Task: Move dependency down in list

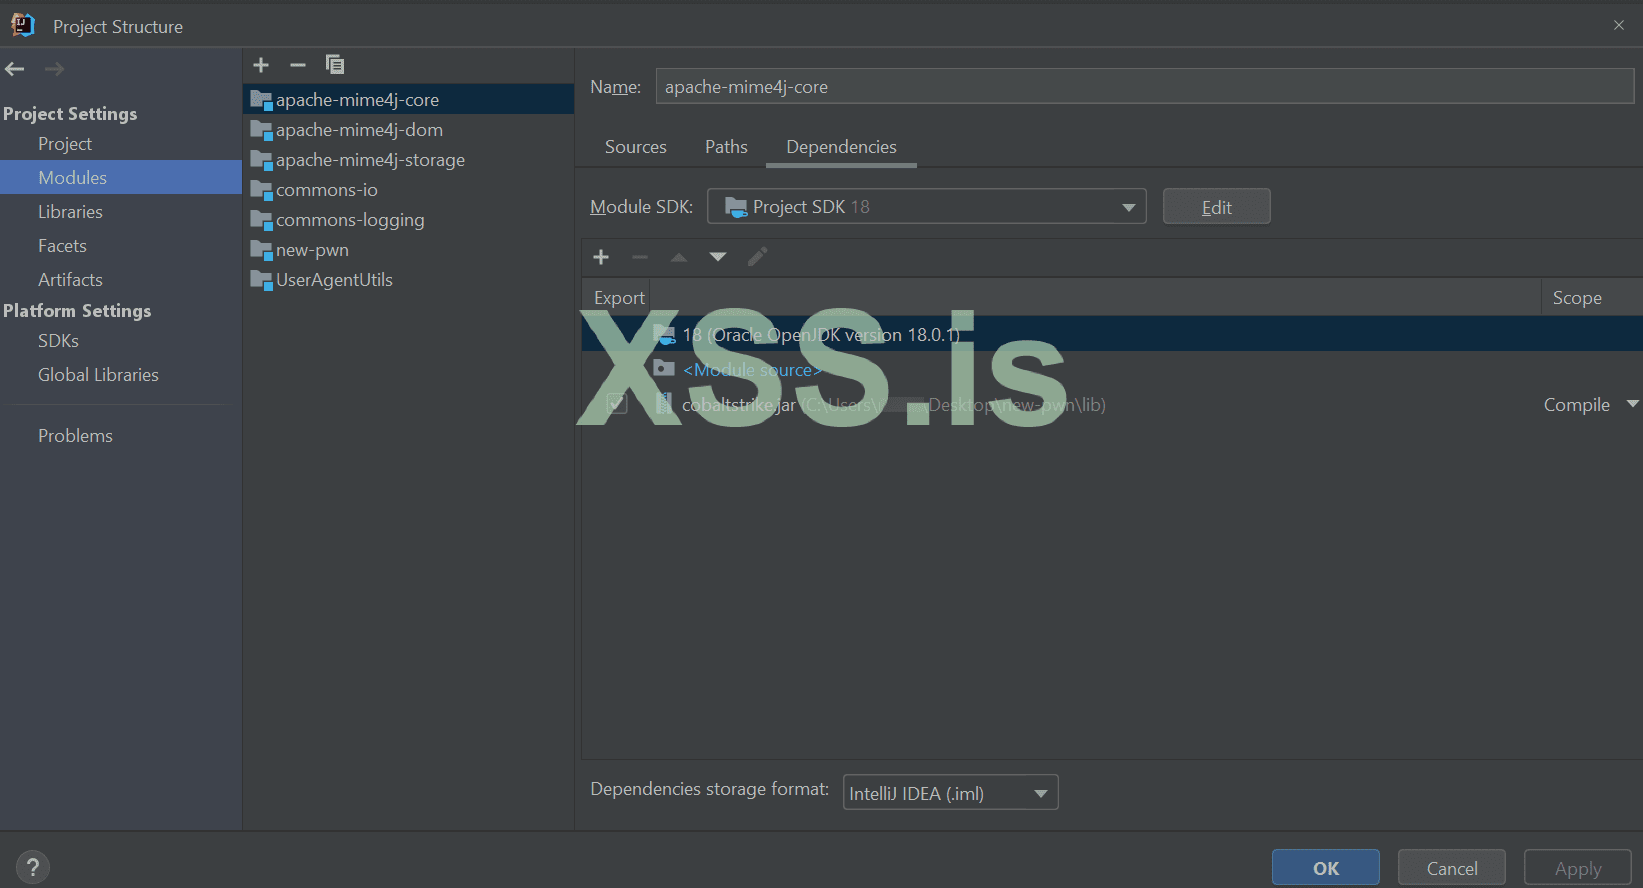Action: click(x=718, y=257)
